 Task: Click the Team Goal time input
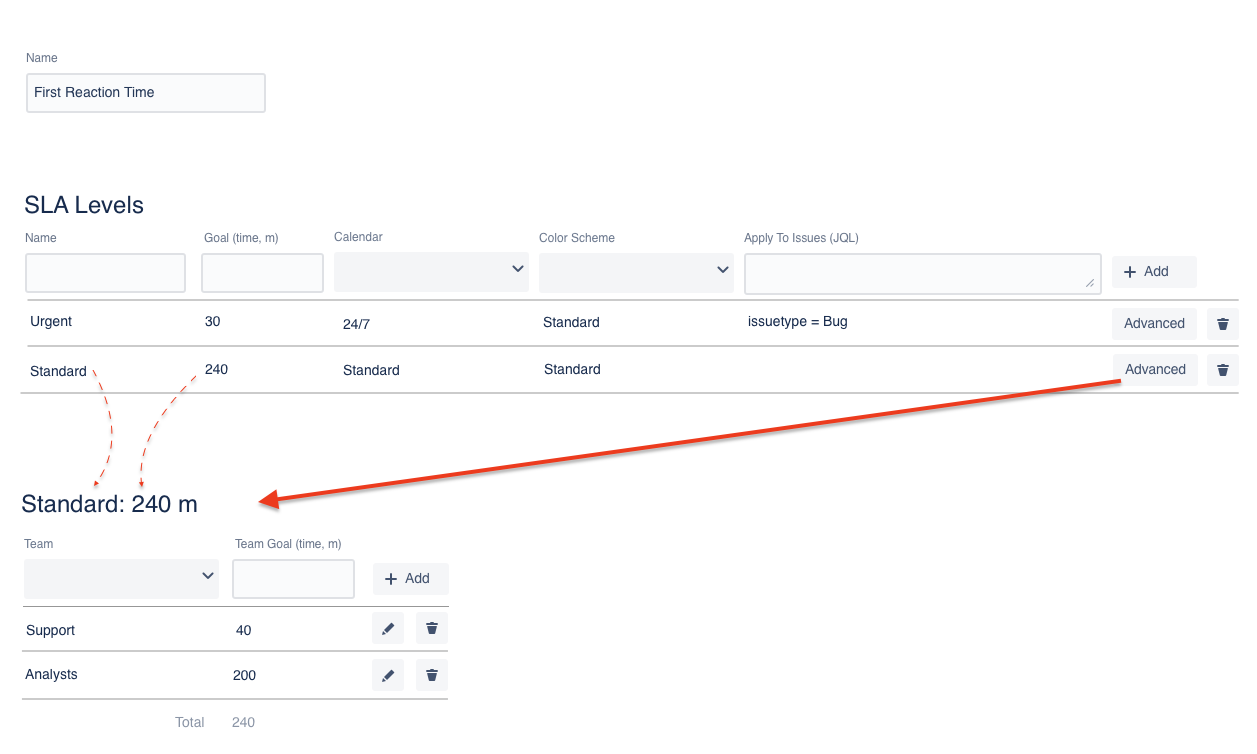coord(293,579)
